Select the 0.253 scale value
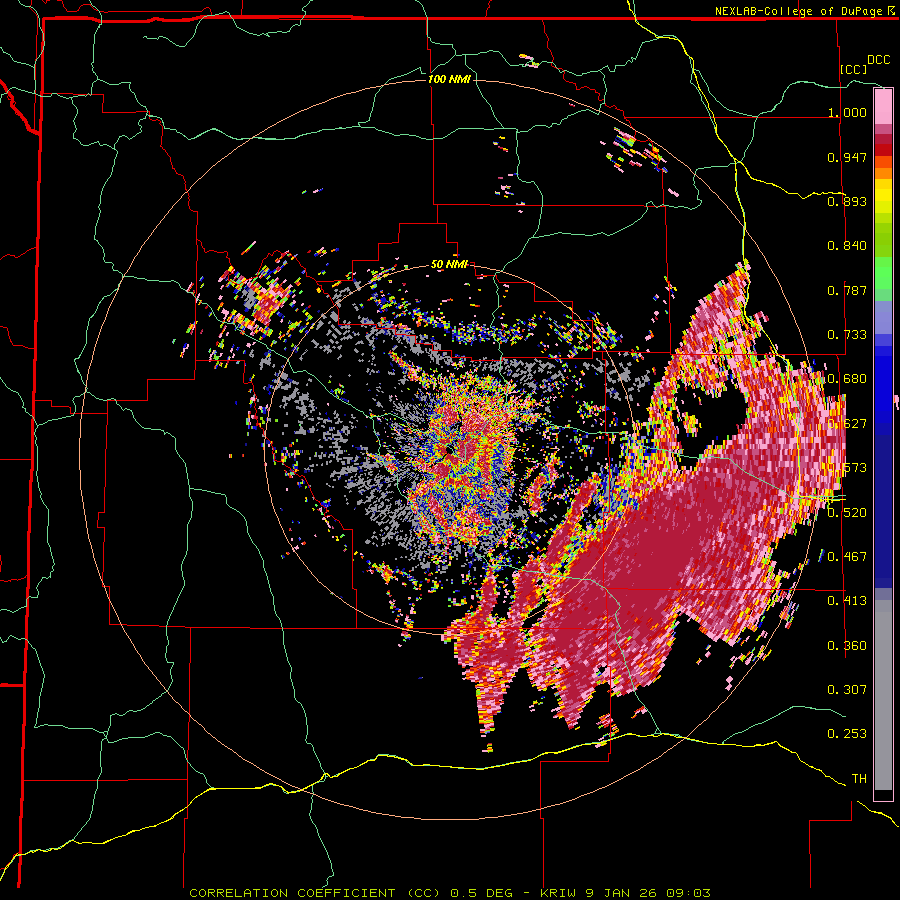Screen dimensions: 900x900 coord(847,734)
